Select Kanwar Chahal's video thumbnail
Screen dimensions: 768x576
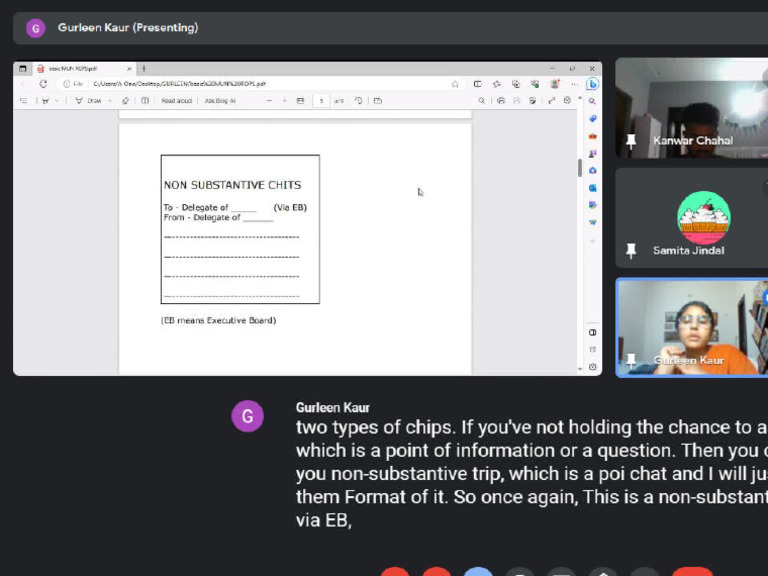[x=692, y=108]
